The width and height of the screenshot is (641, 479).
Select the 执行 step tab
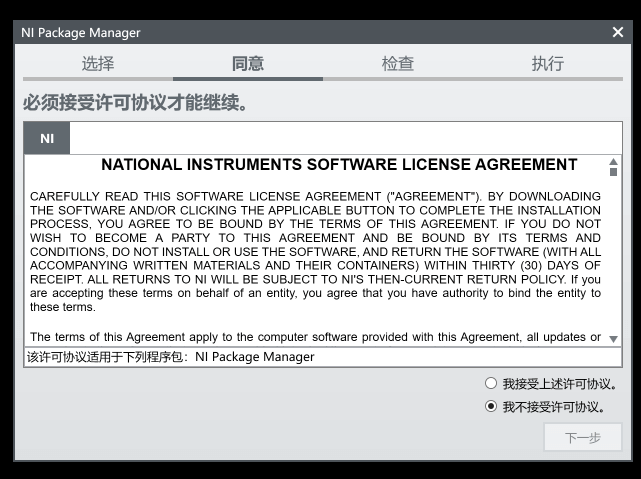click(548, 64)
